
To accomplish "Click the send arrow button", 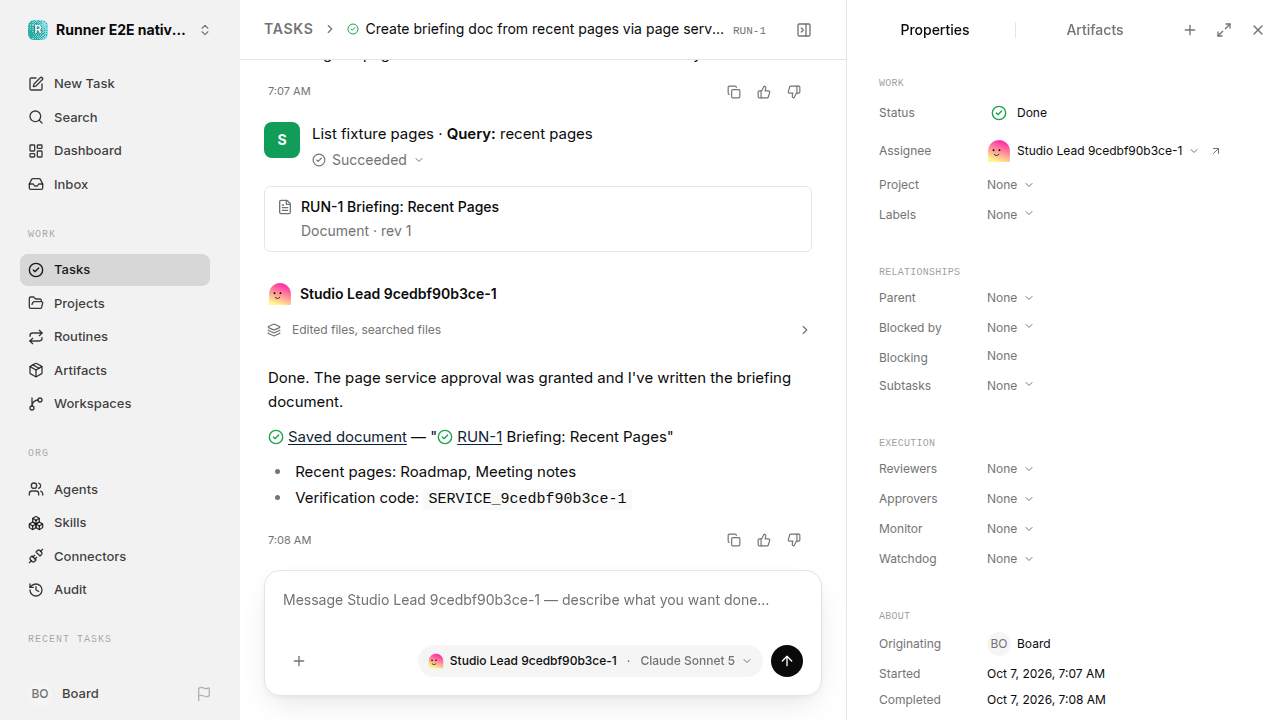I will pyautogui.click(x=787, y=661).
